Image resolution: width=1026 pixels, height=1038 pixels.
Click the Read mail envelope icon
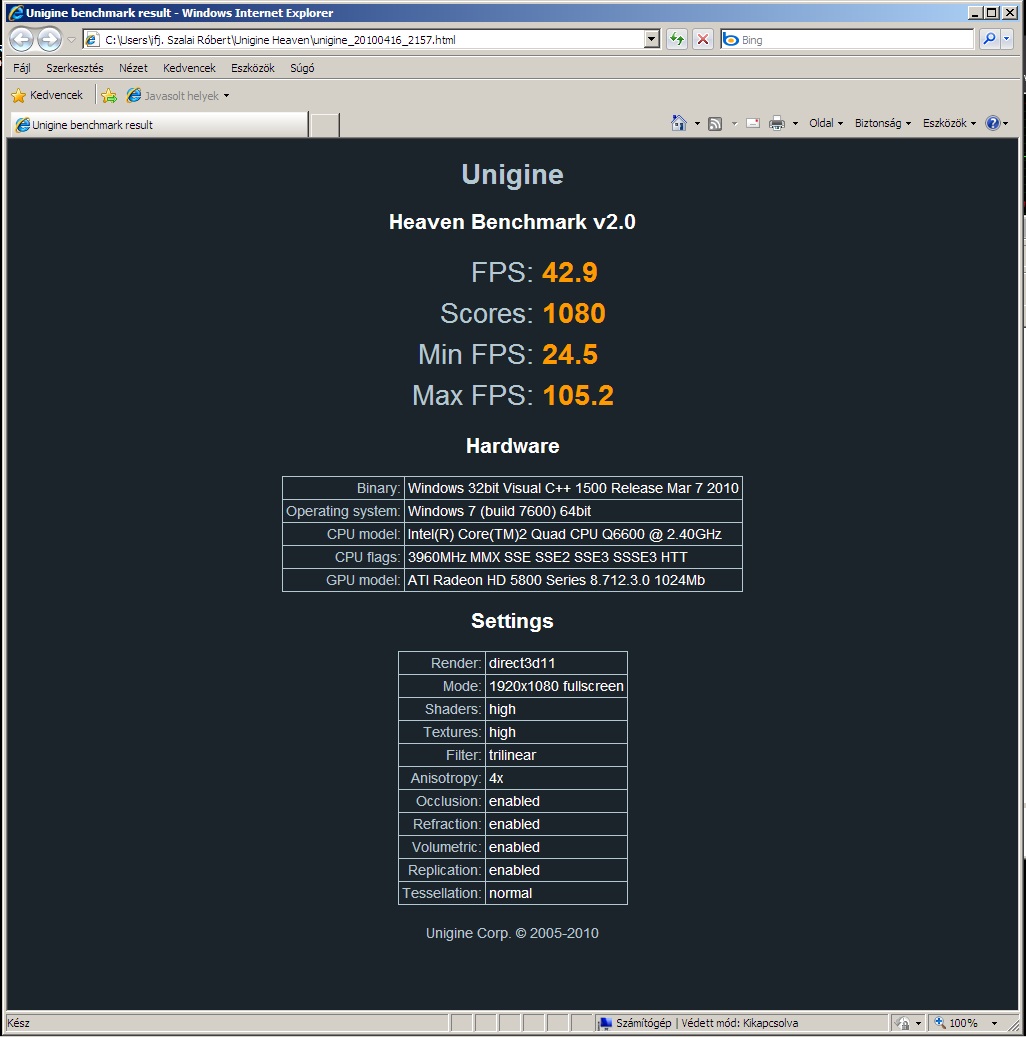753,123
